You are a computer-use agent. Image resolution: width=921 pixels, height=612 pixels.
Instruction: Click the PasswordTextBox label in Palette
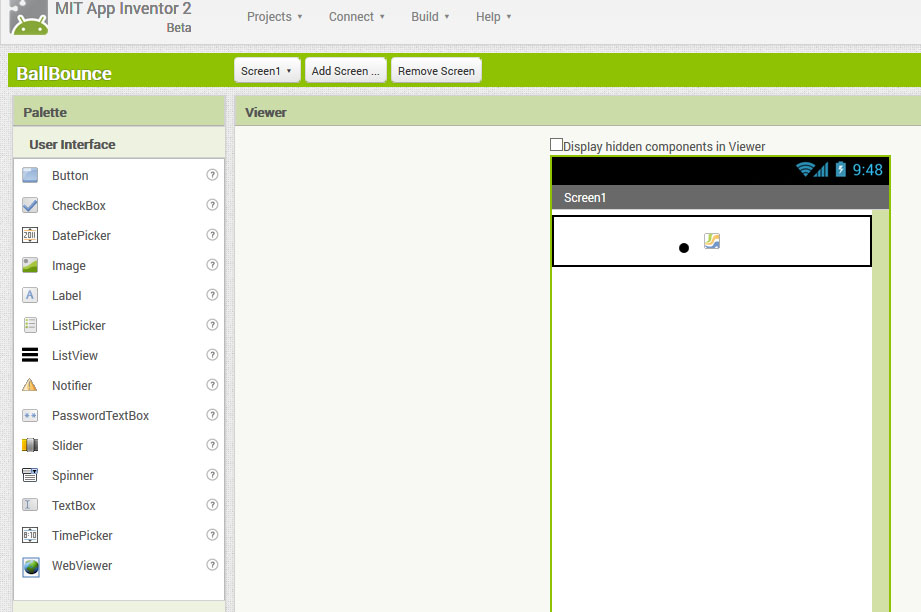100,415
